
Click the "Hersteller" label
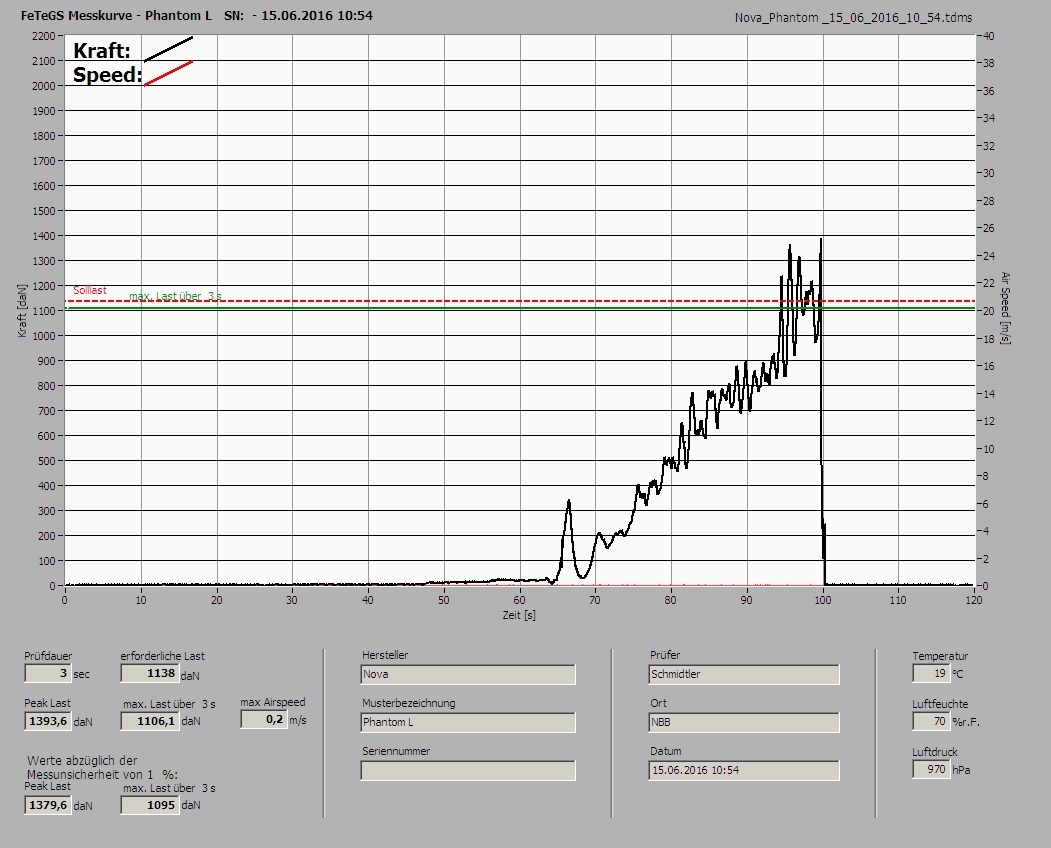[385, 655]
